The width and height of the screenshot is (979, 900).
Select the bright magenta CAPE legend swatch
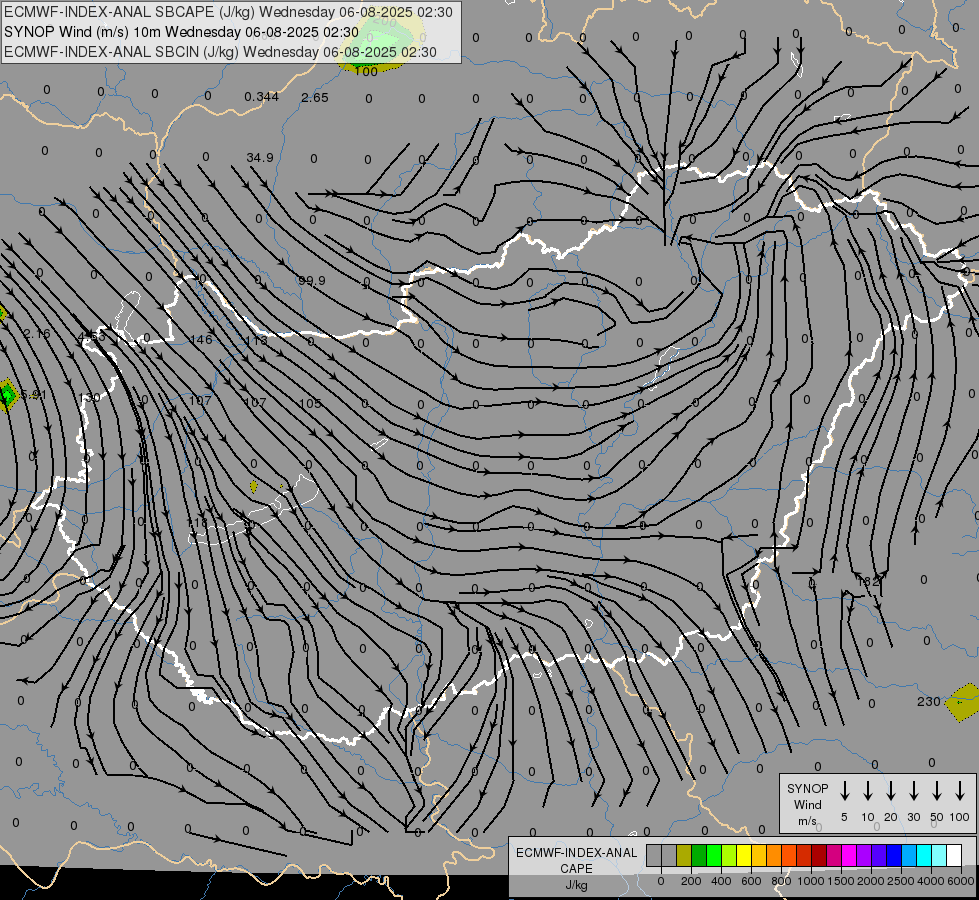coord(849,856)
